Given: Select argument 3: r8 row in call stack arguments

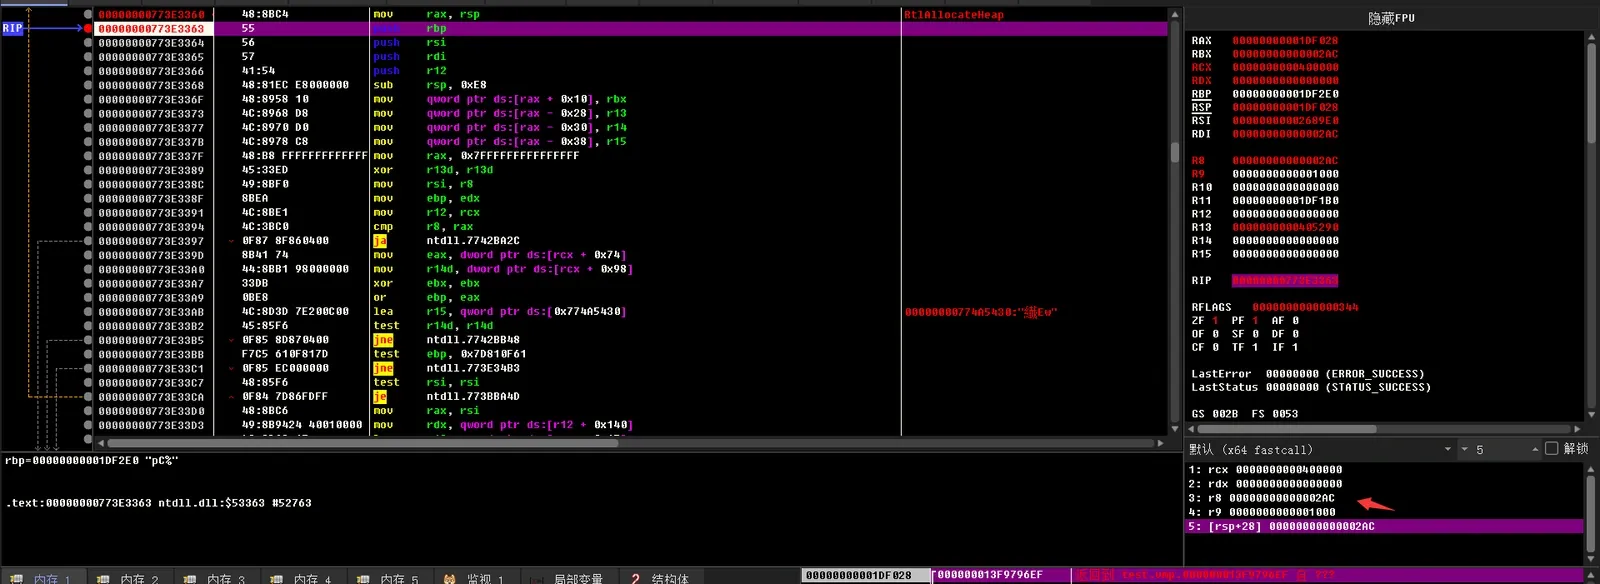Looking at the screenshot, I should 1384,498.
